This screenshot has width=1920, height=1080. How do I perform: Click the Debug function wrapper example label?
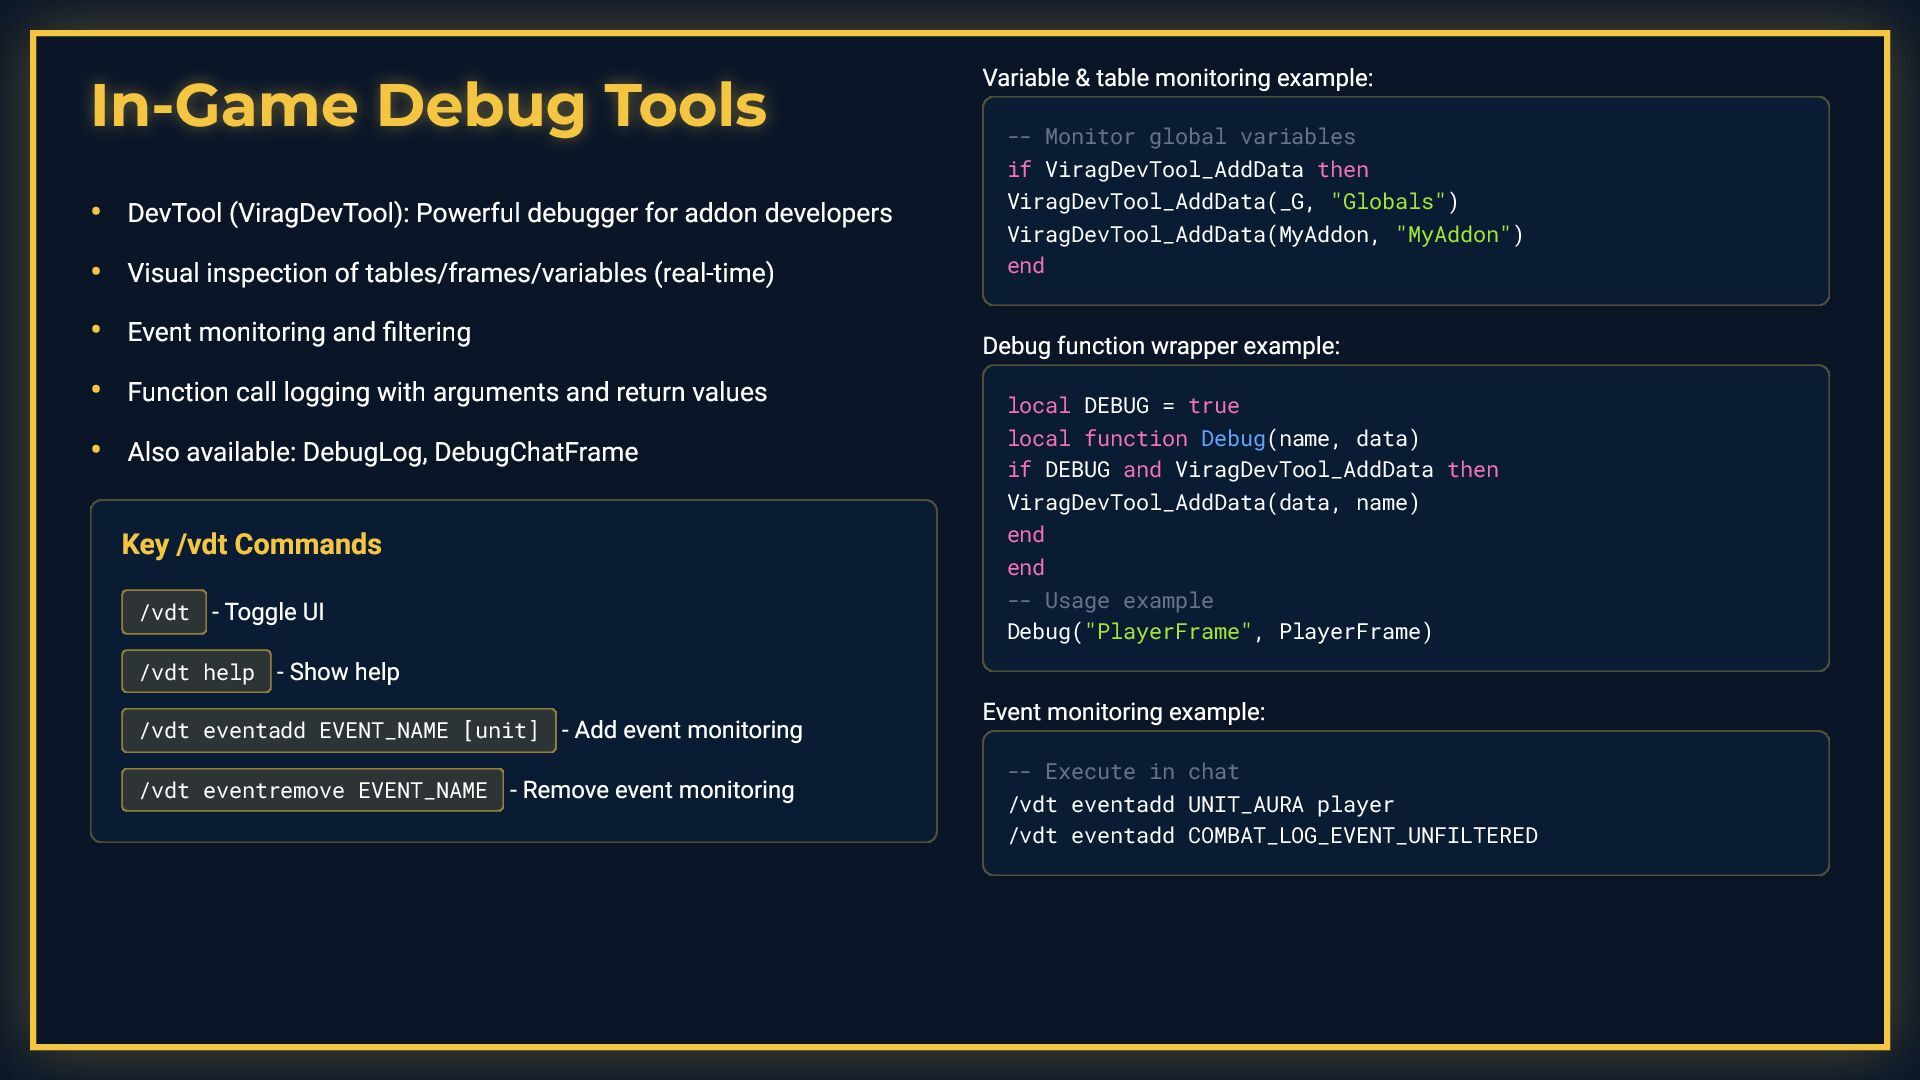[1160, 346]
